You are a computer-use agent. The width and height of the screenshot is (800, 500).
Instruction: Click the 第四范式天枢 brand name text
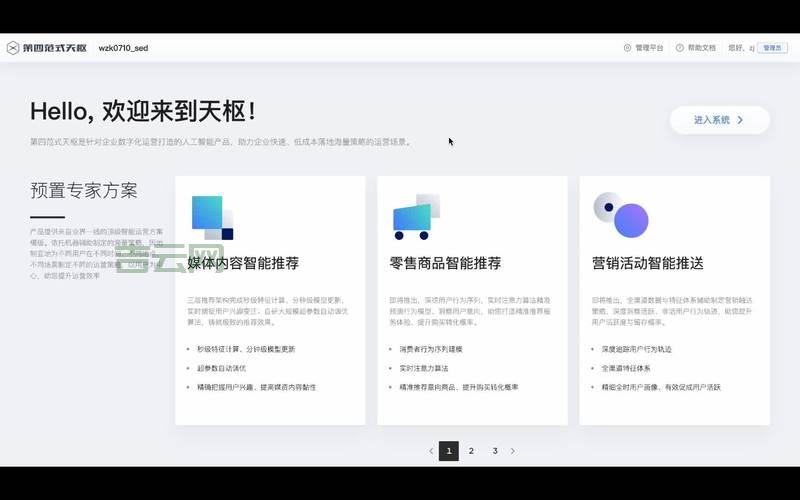pos(55,48)
